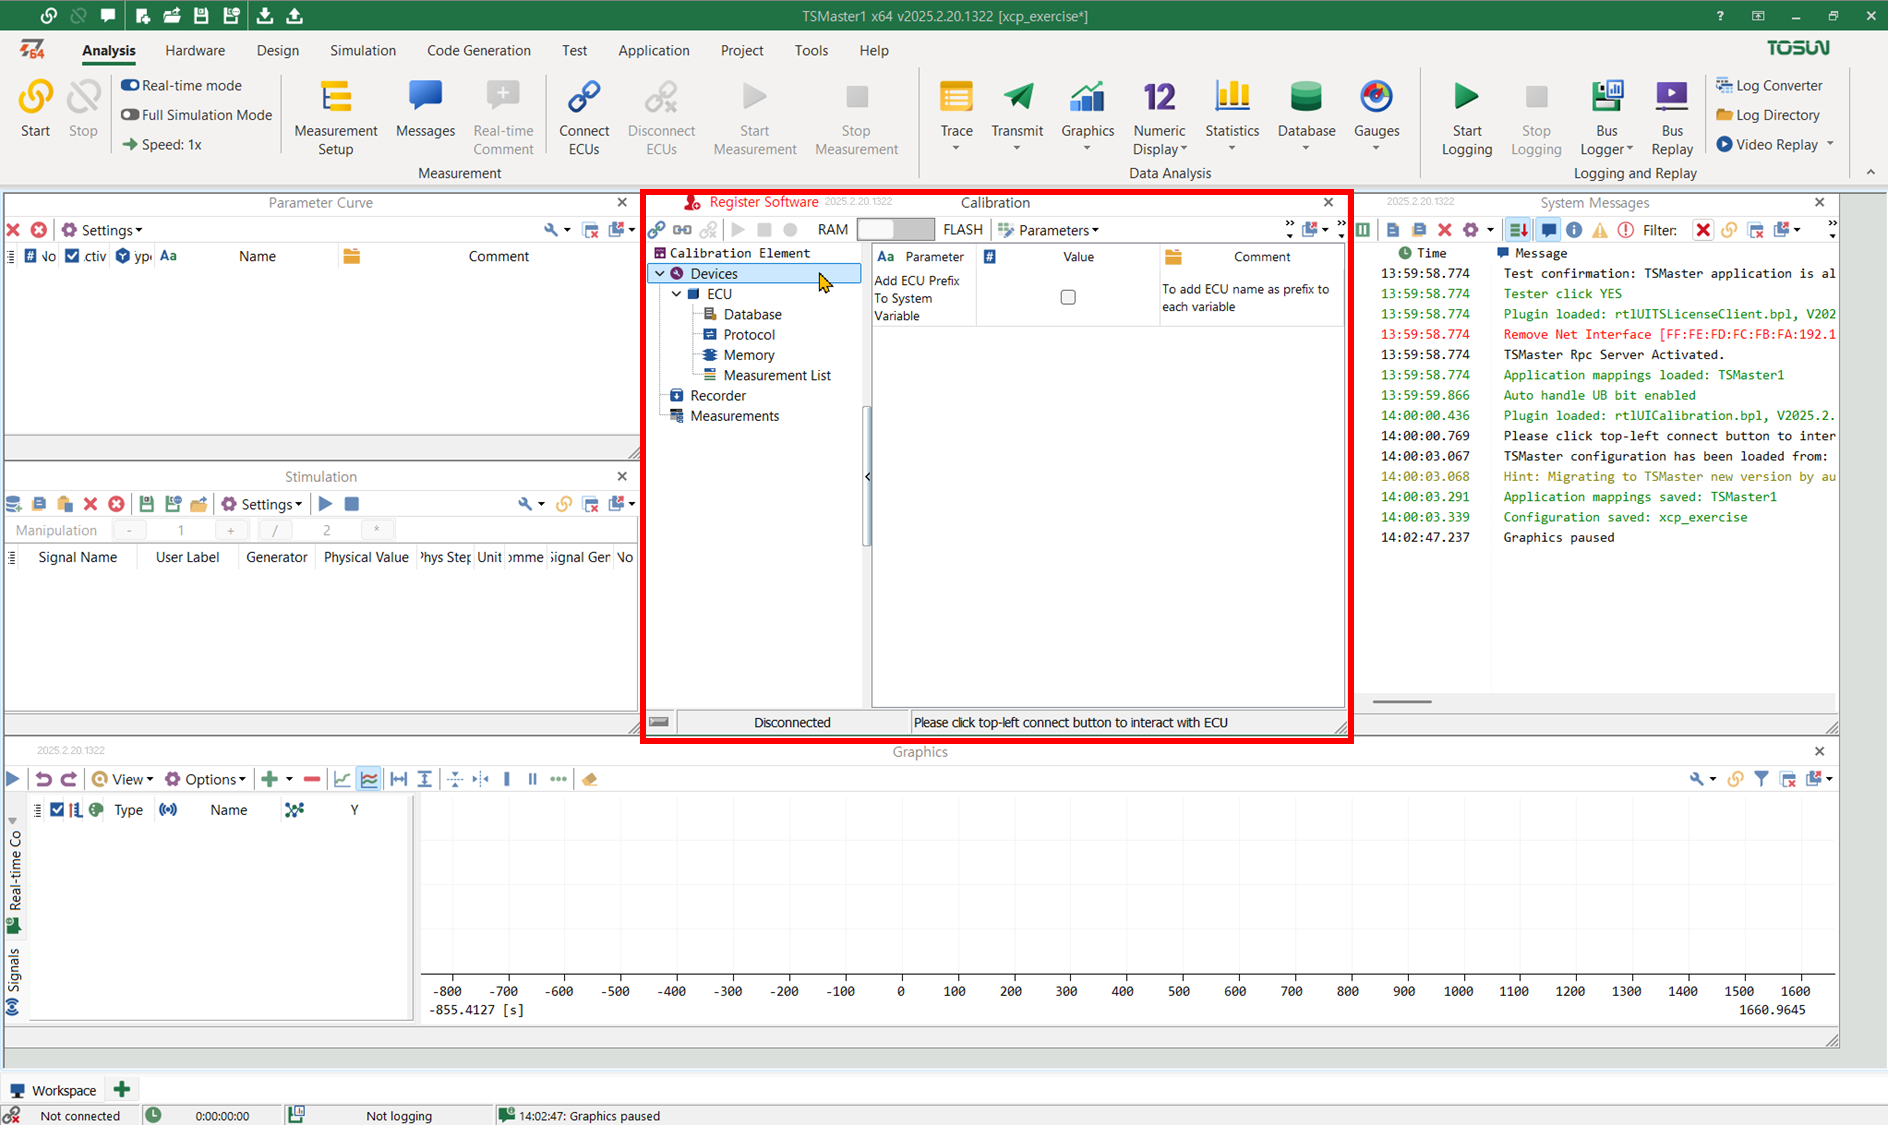Open Measurement Setup
Screen dimensions: 1888x1125
pyautogui.click(x=336, y=118)
